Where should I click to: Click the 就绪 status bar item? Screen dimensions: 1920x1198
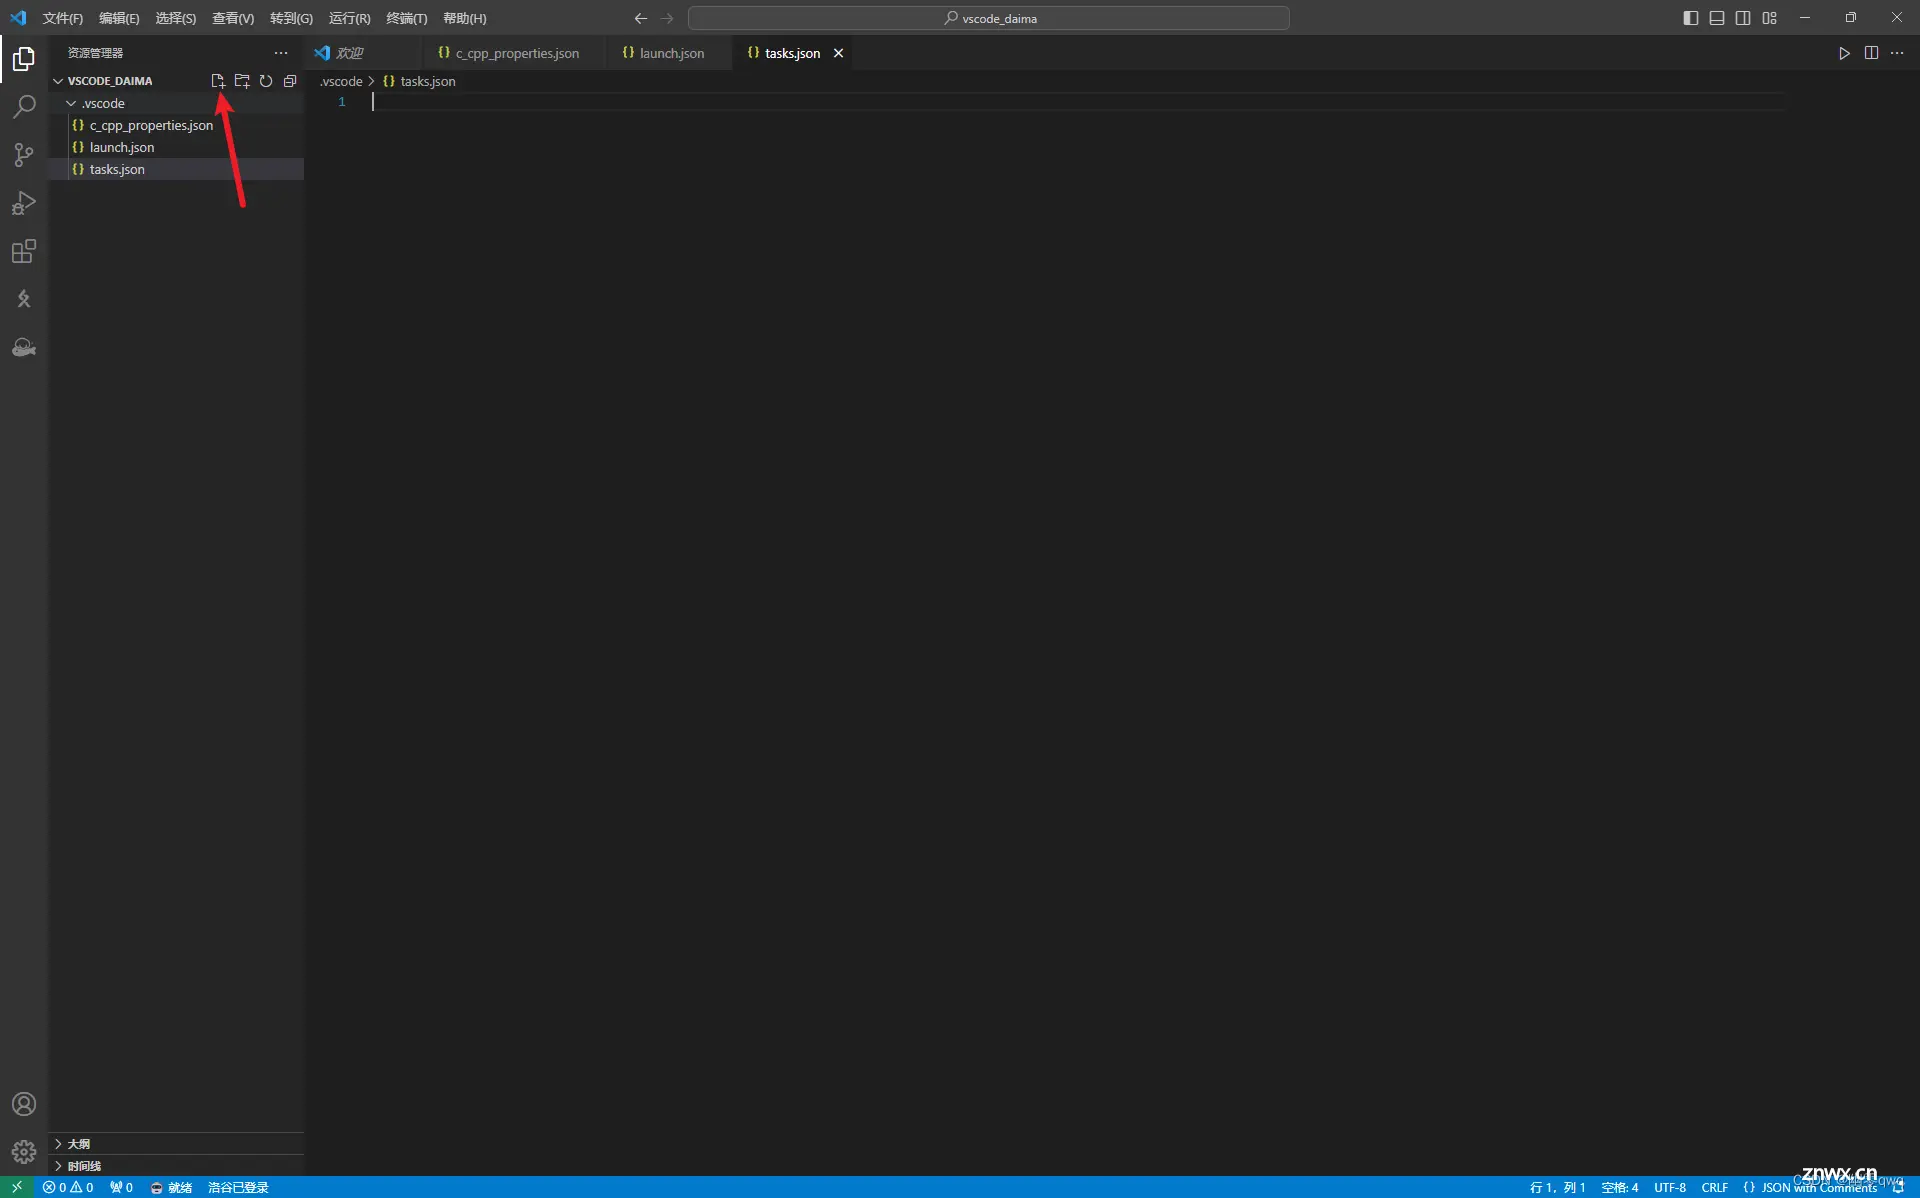pos(171,1187)
